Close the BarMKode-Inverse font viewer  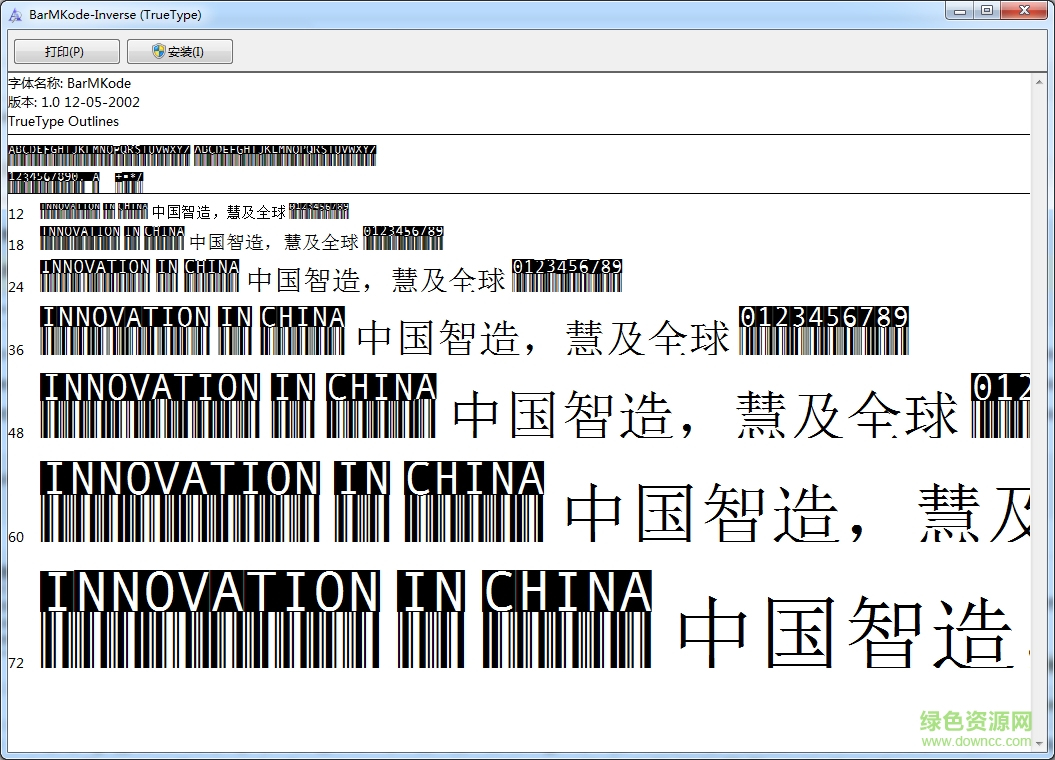click(x=1022, y=10)
